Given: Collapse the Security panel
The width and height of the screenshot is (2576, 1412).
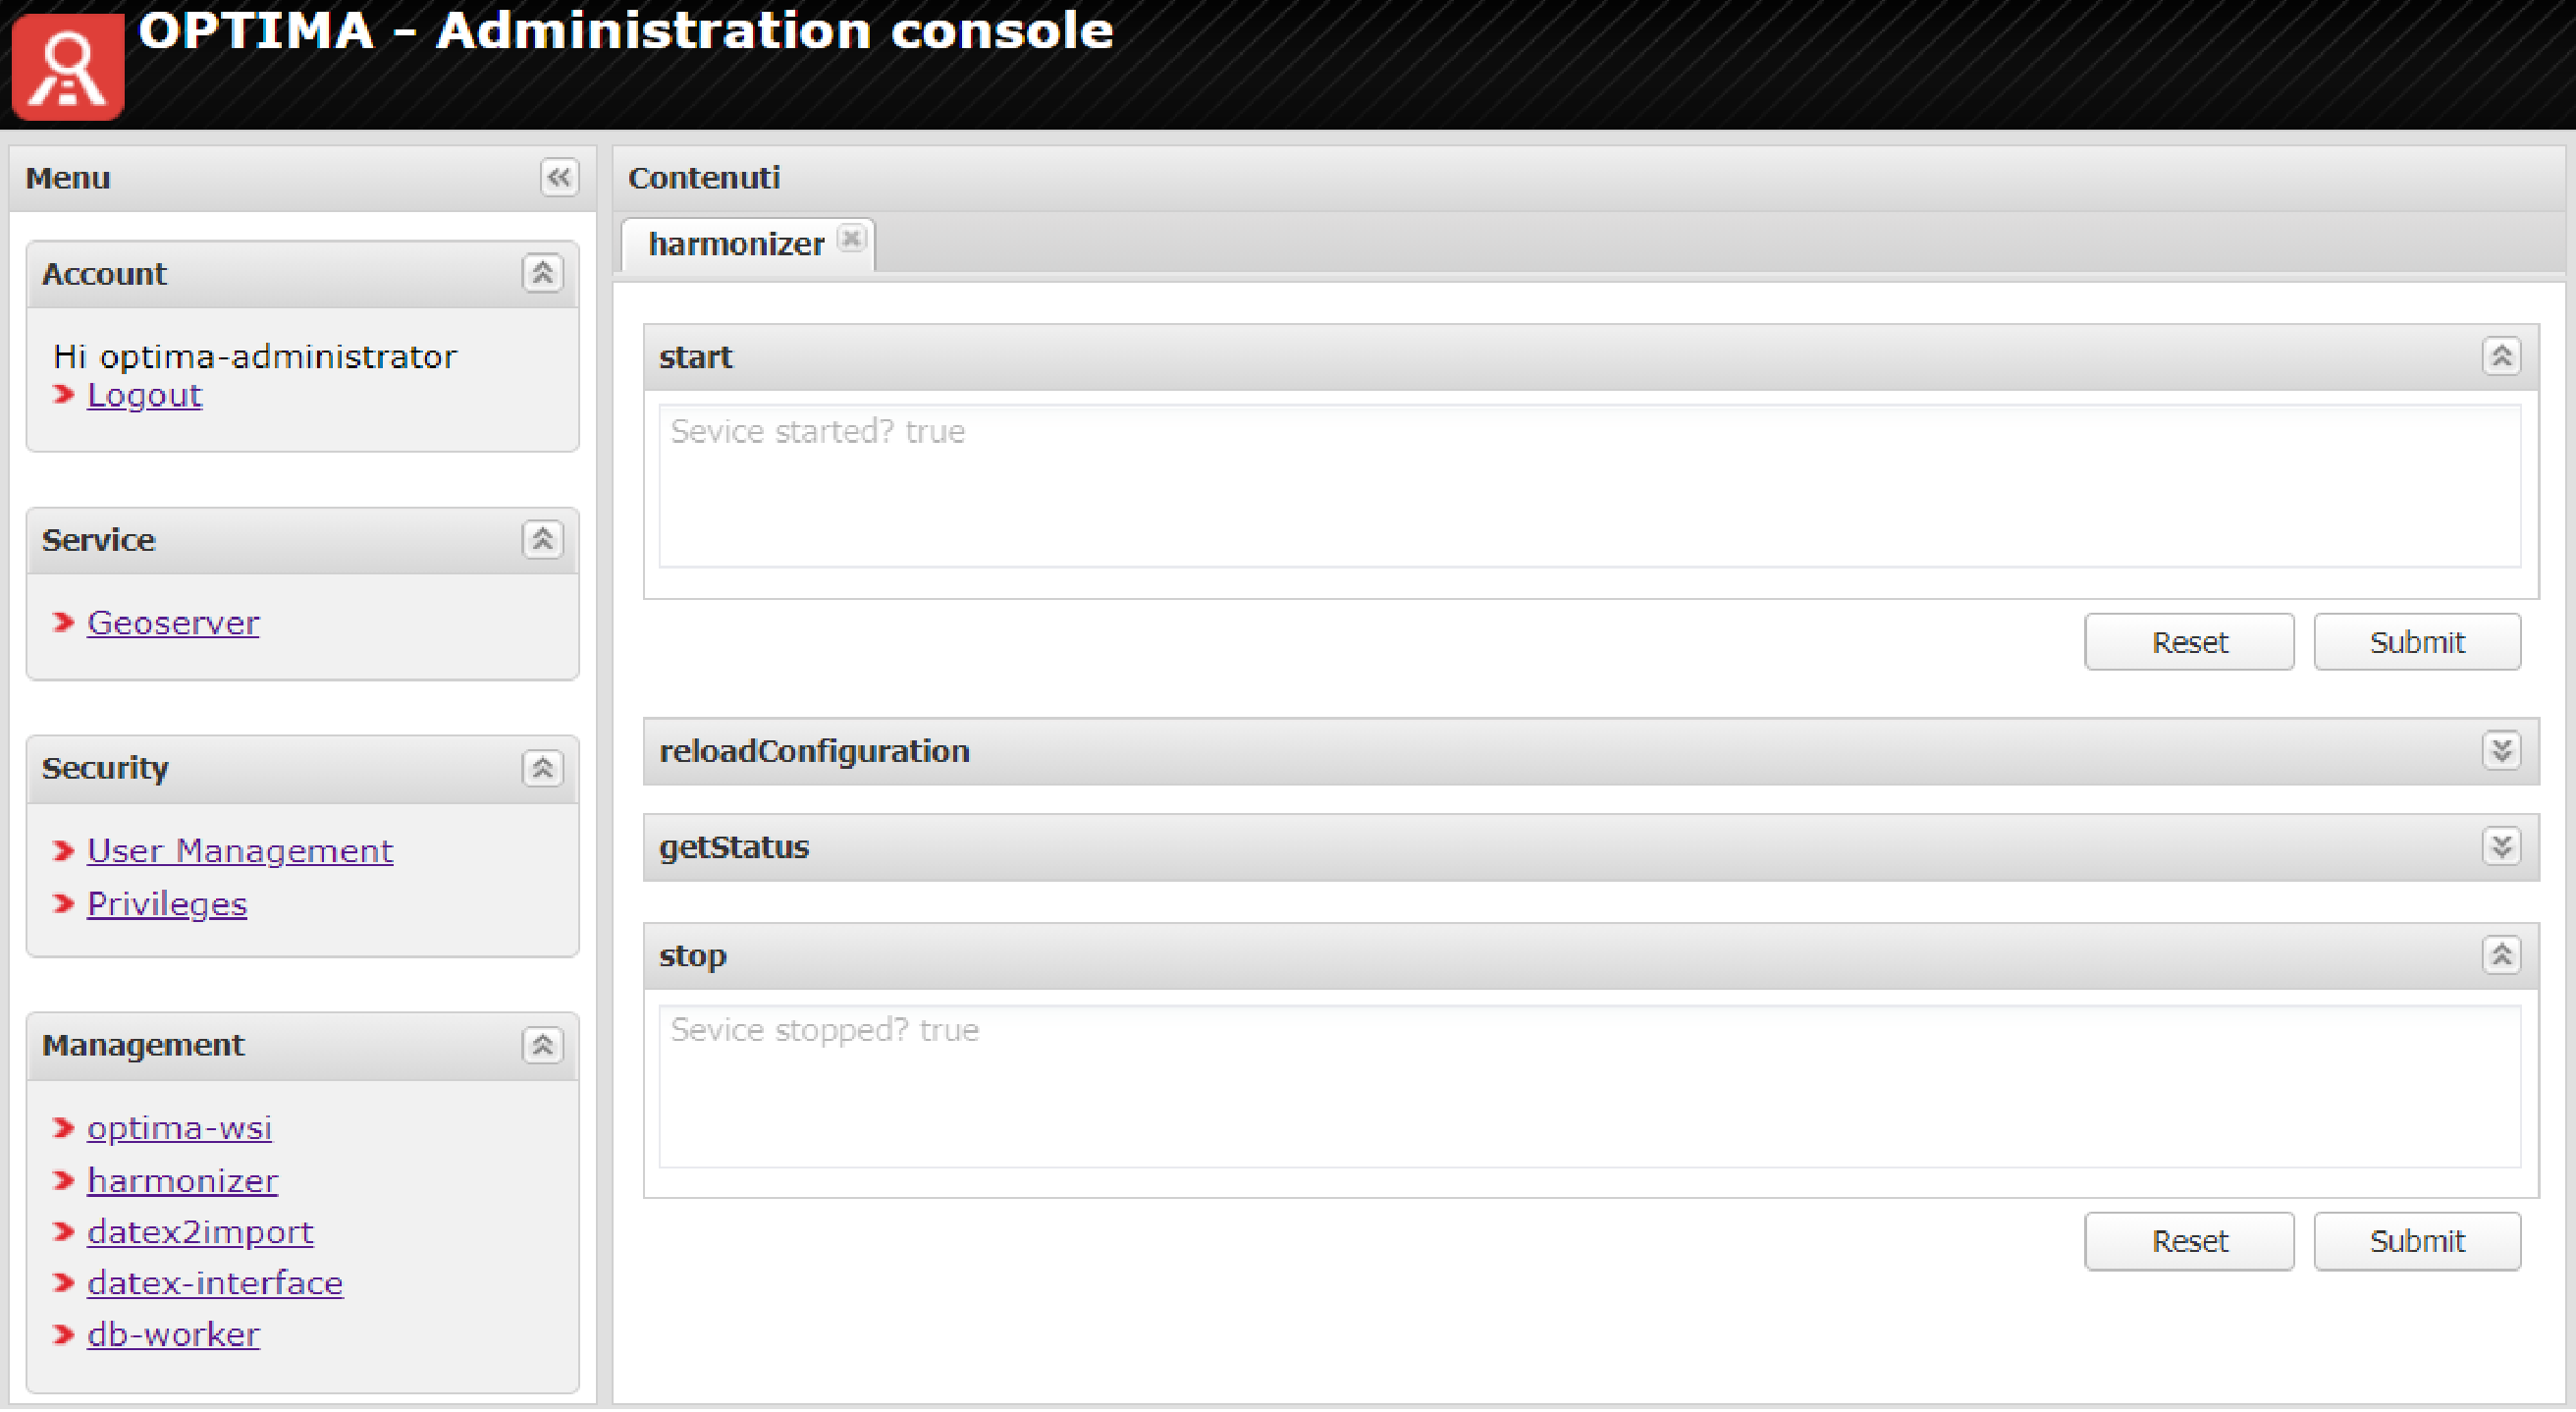Looking at the screenshot, I should coord(542,769).
